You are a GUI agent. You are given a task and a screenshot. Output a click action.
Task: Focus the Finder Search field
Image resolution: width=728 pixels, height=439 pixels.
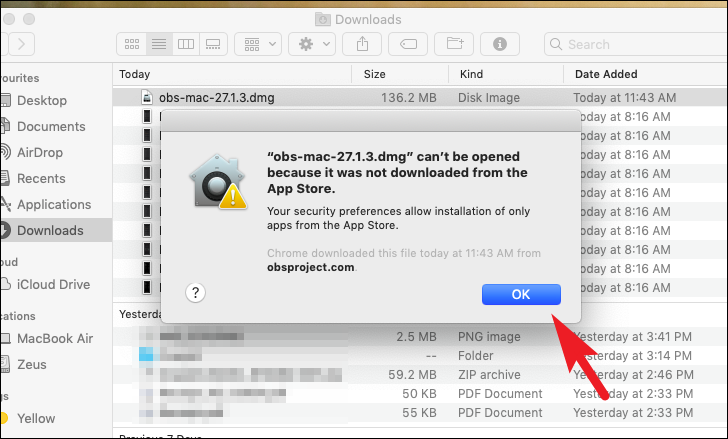tap(636, 44)
